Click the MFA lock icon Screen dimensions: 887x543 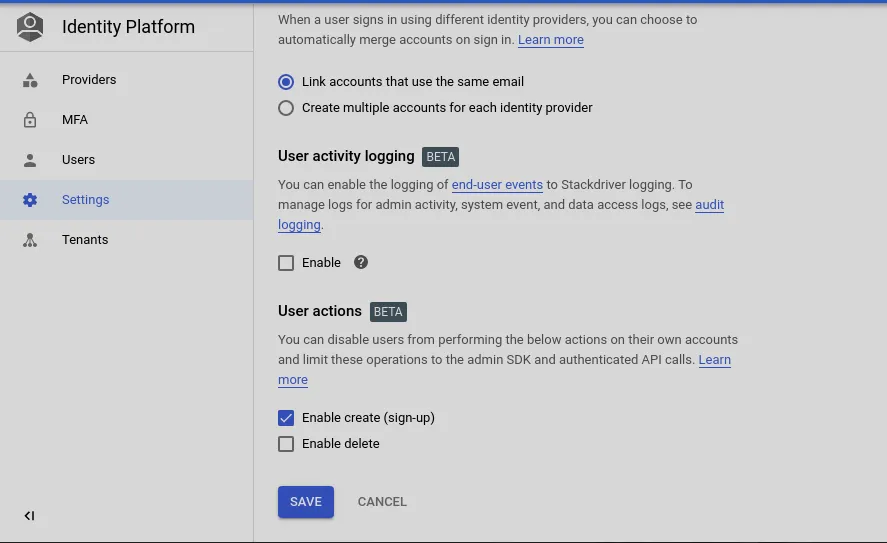coord(30,120)
